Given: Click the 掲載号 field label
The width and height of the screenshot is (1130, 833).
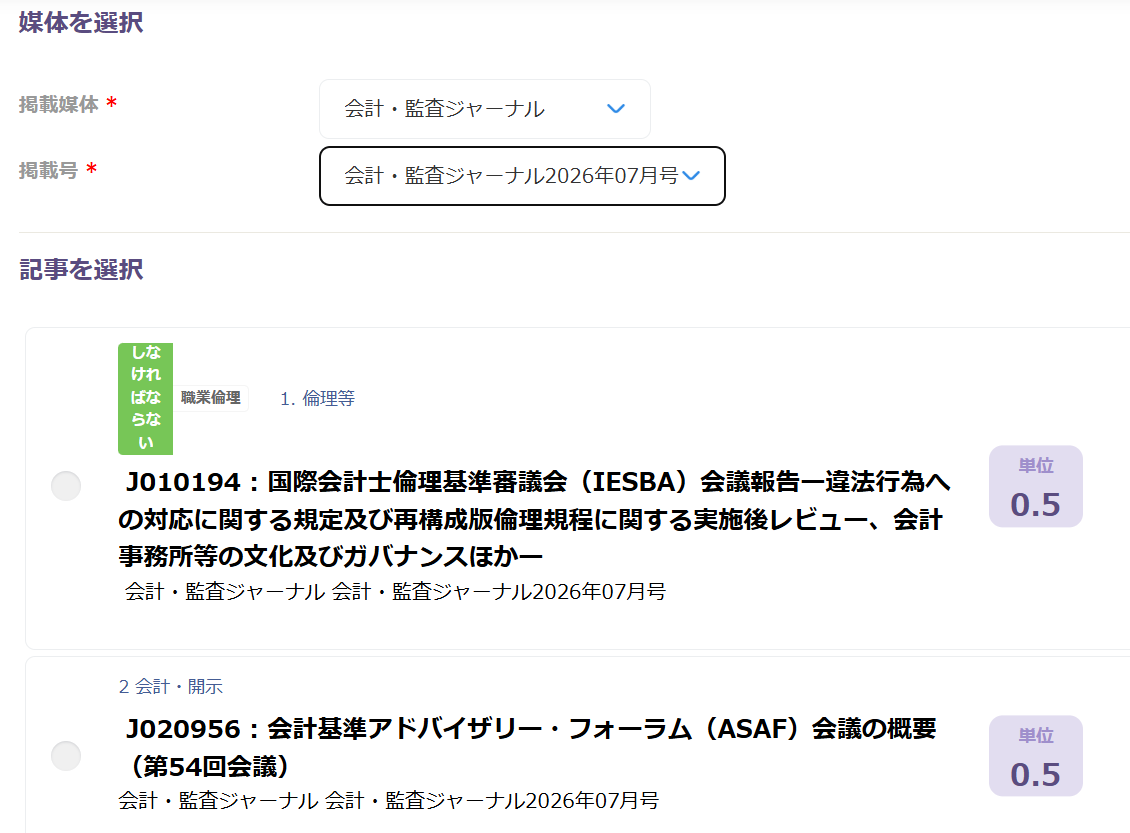Looking at the screenshot, I should [x=48, y=171].
